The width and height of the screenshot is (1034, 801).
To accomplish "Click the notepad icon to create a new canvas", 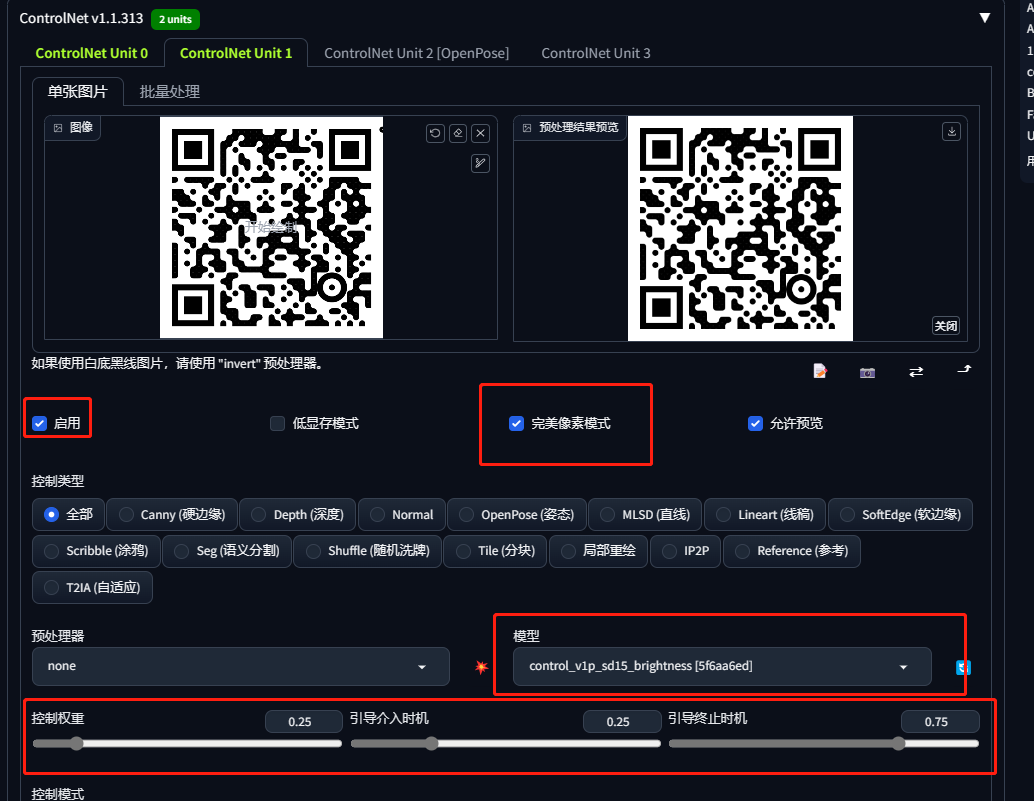I will [820, 372].
